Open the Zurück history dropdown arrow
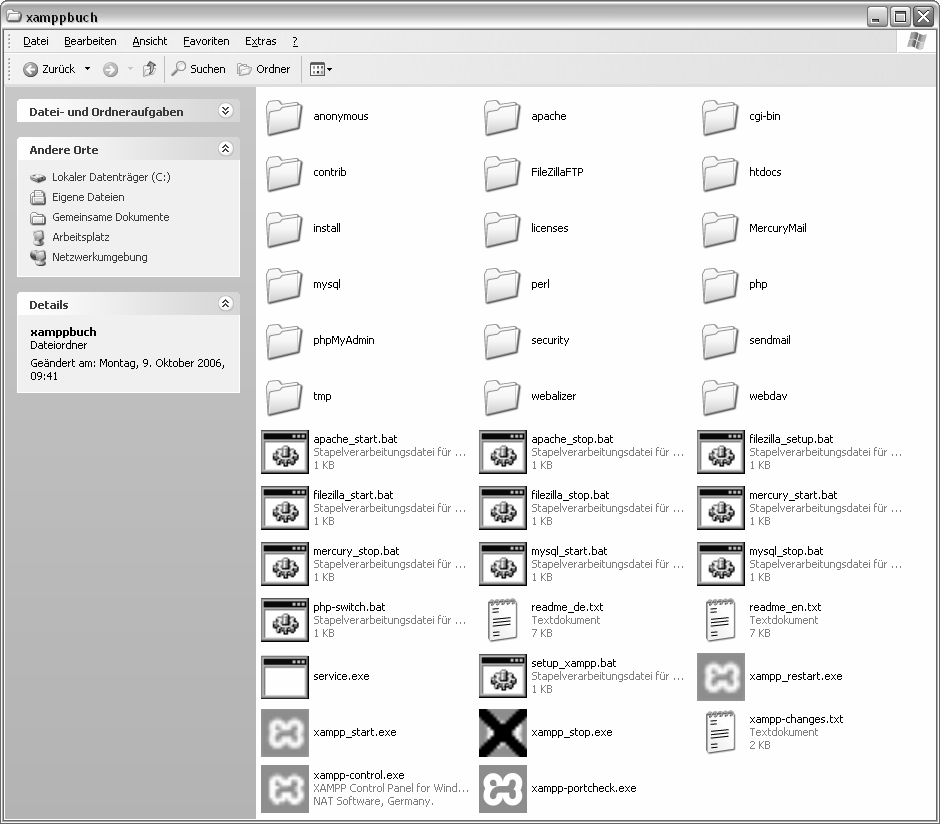This screenshot has height=824, width=940. (x=87, y=69)
